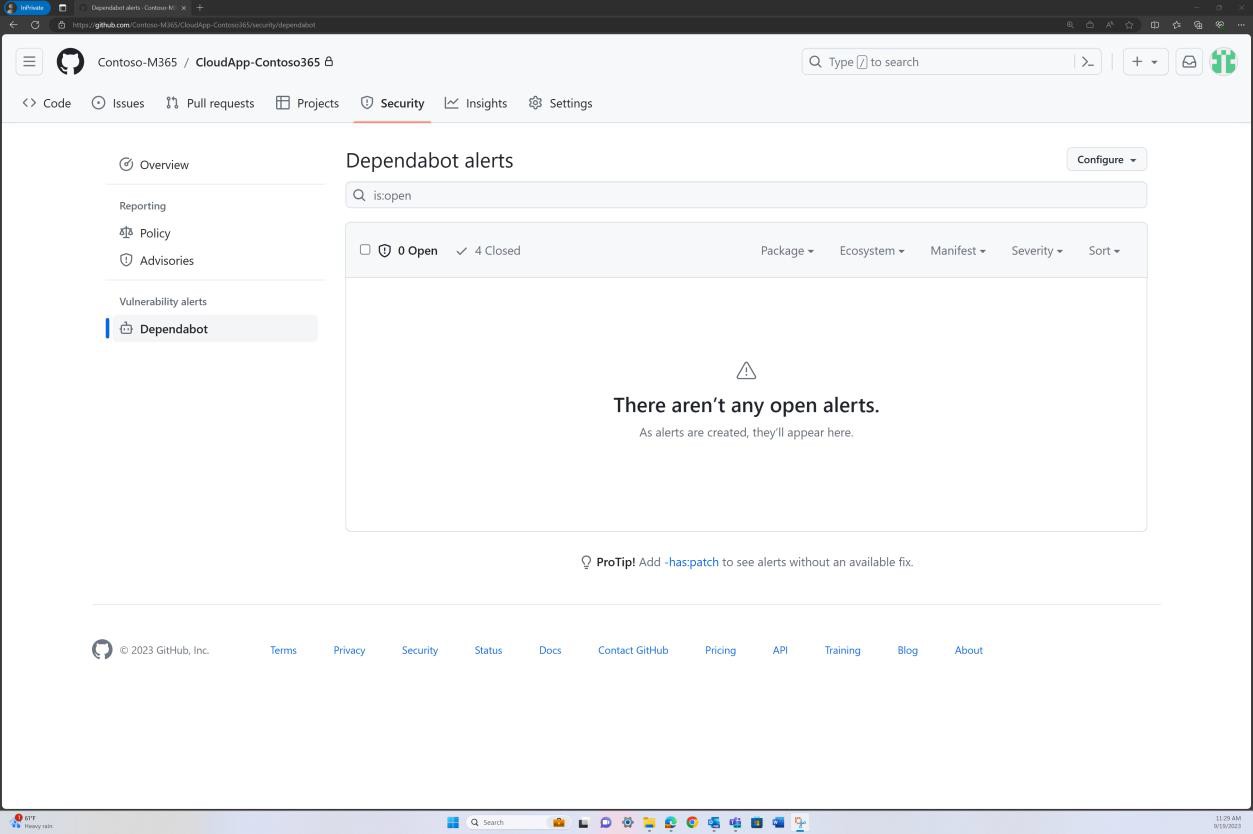Viewport: 1253px width, 834px height.
Task: Open the Overview security page
Action: [164, 164]
